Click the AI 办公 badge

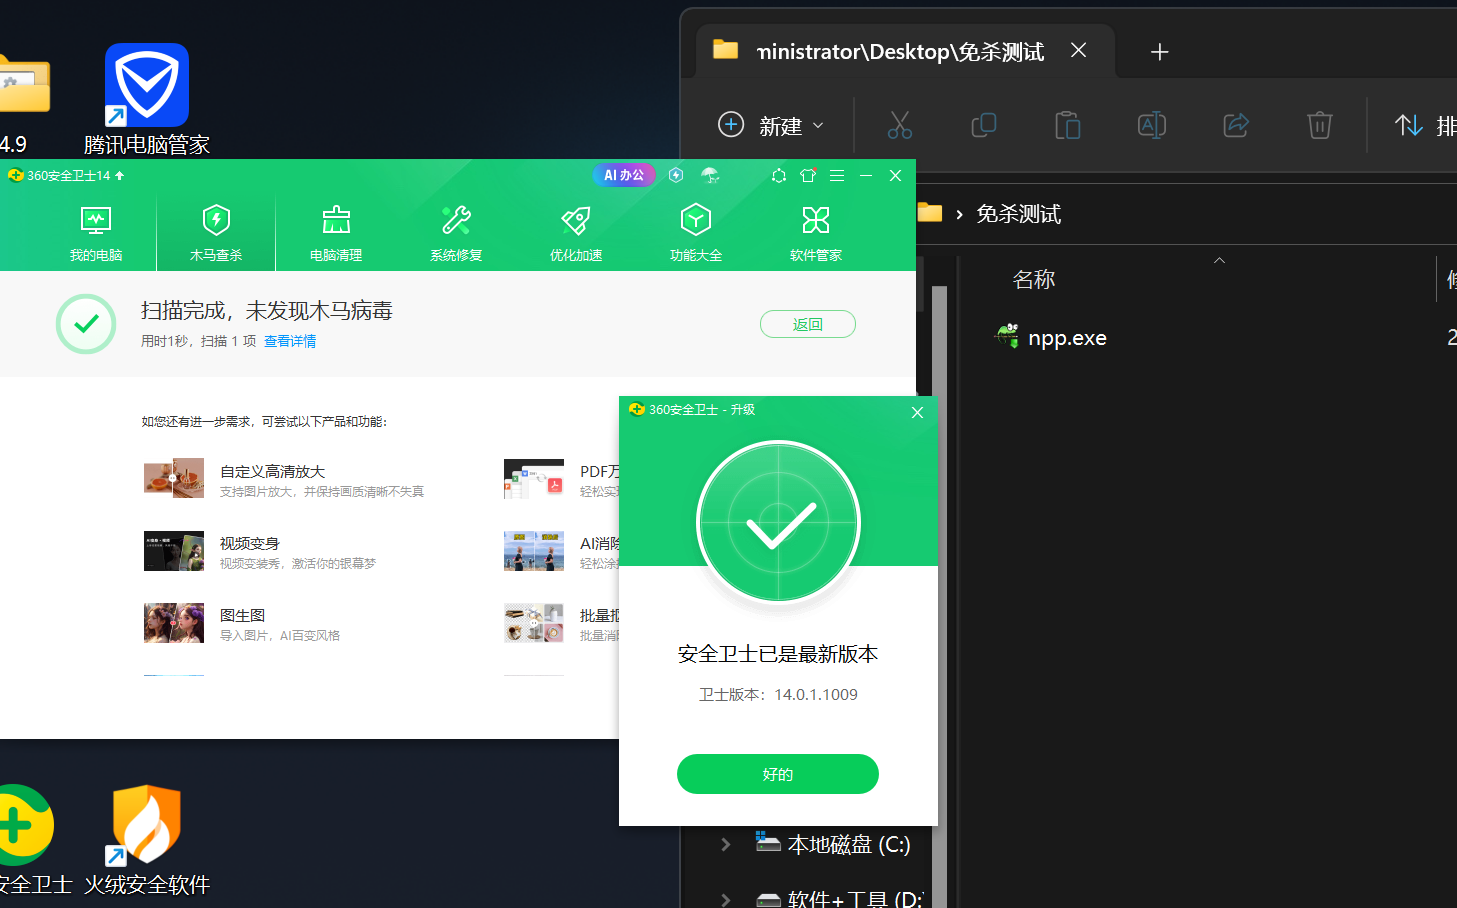624,175
